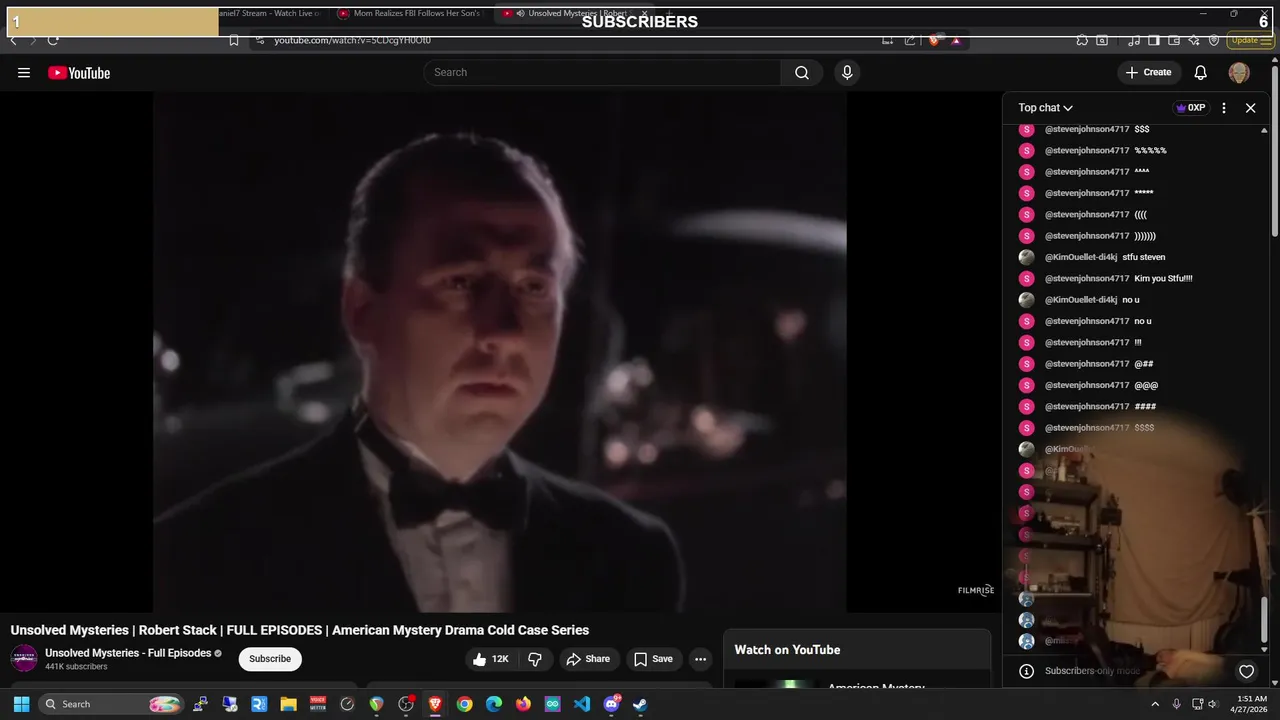This screenshot has height=720, width=1280.
Task: Like the video with thumbs up
Action: [491, 659]
